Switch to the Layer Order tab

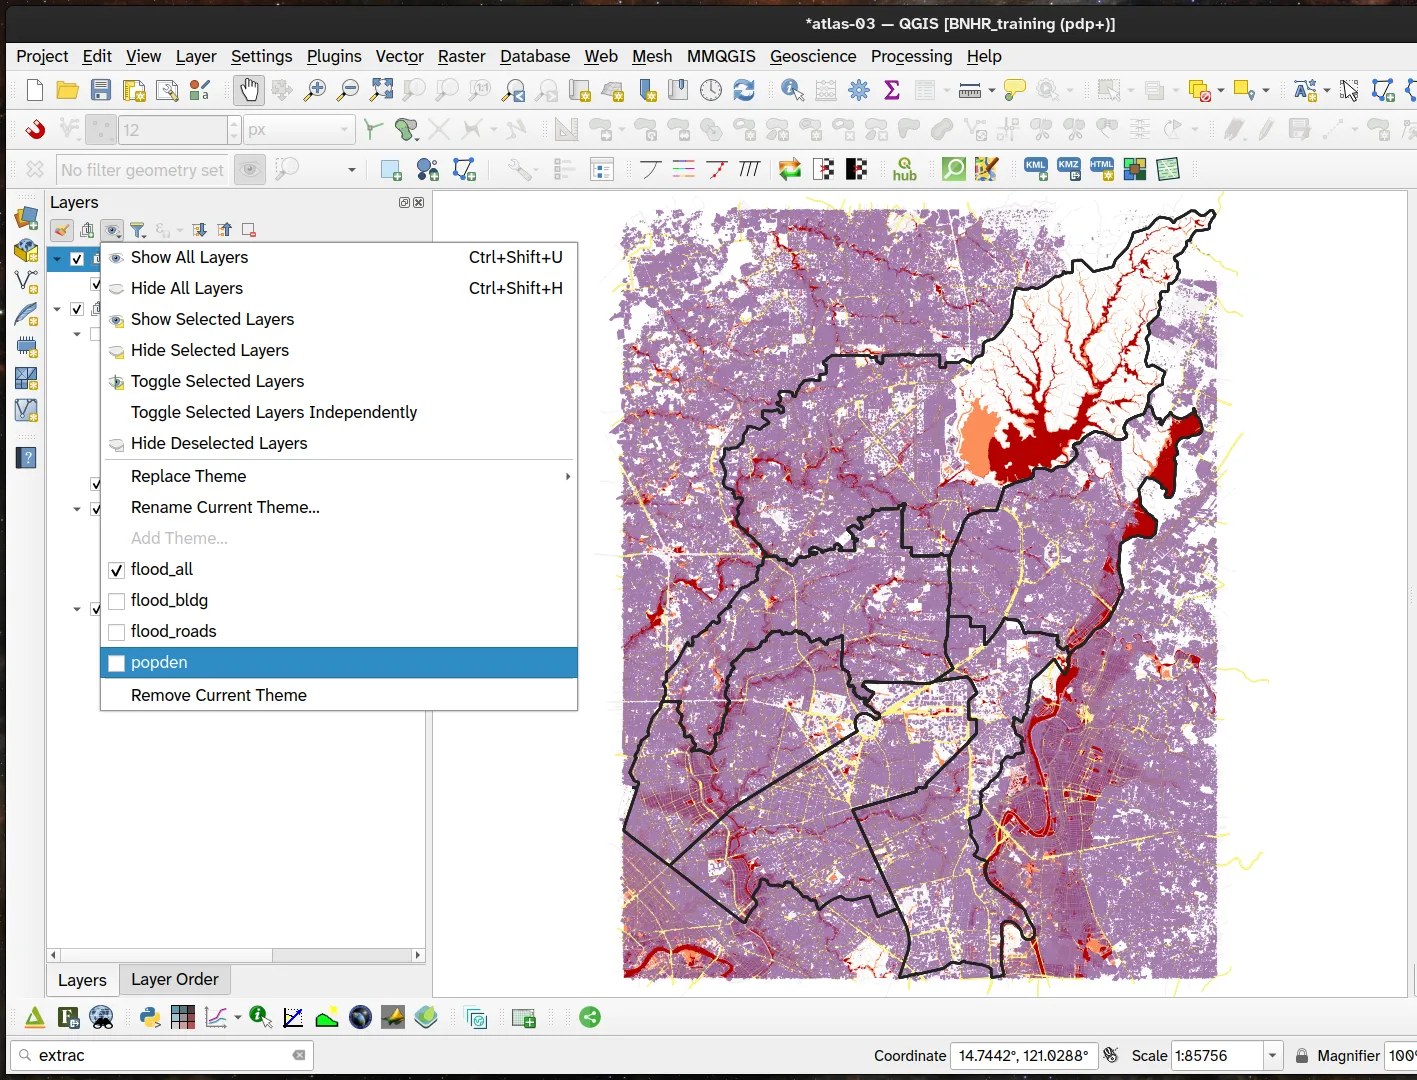click(175, 980)
